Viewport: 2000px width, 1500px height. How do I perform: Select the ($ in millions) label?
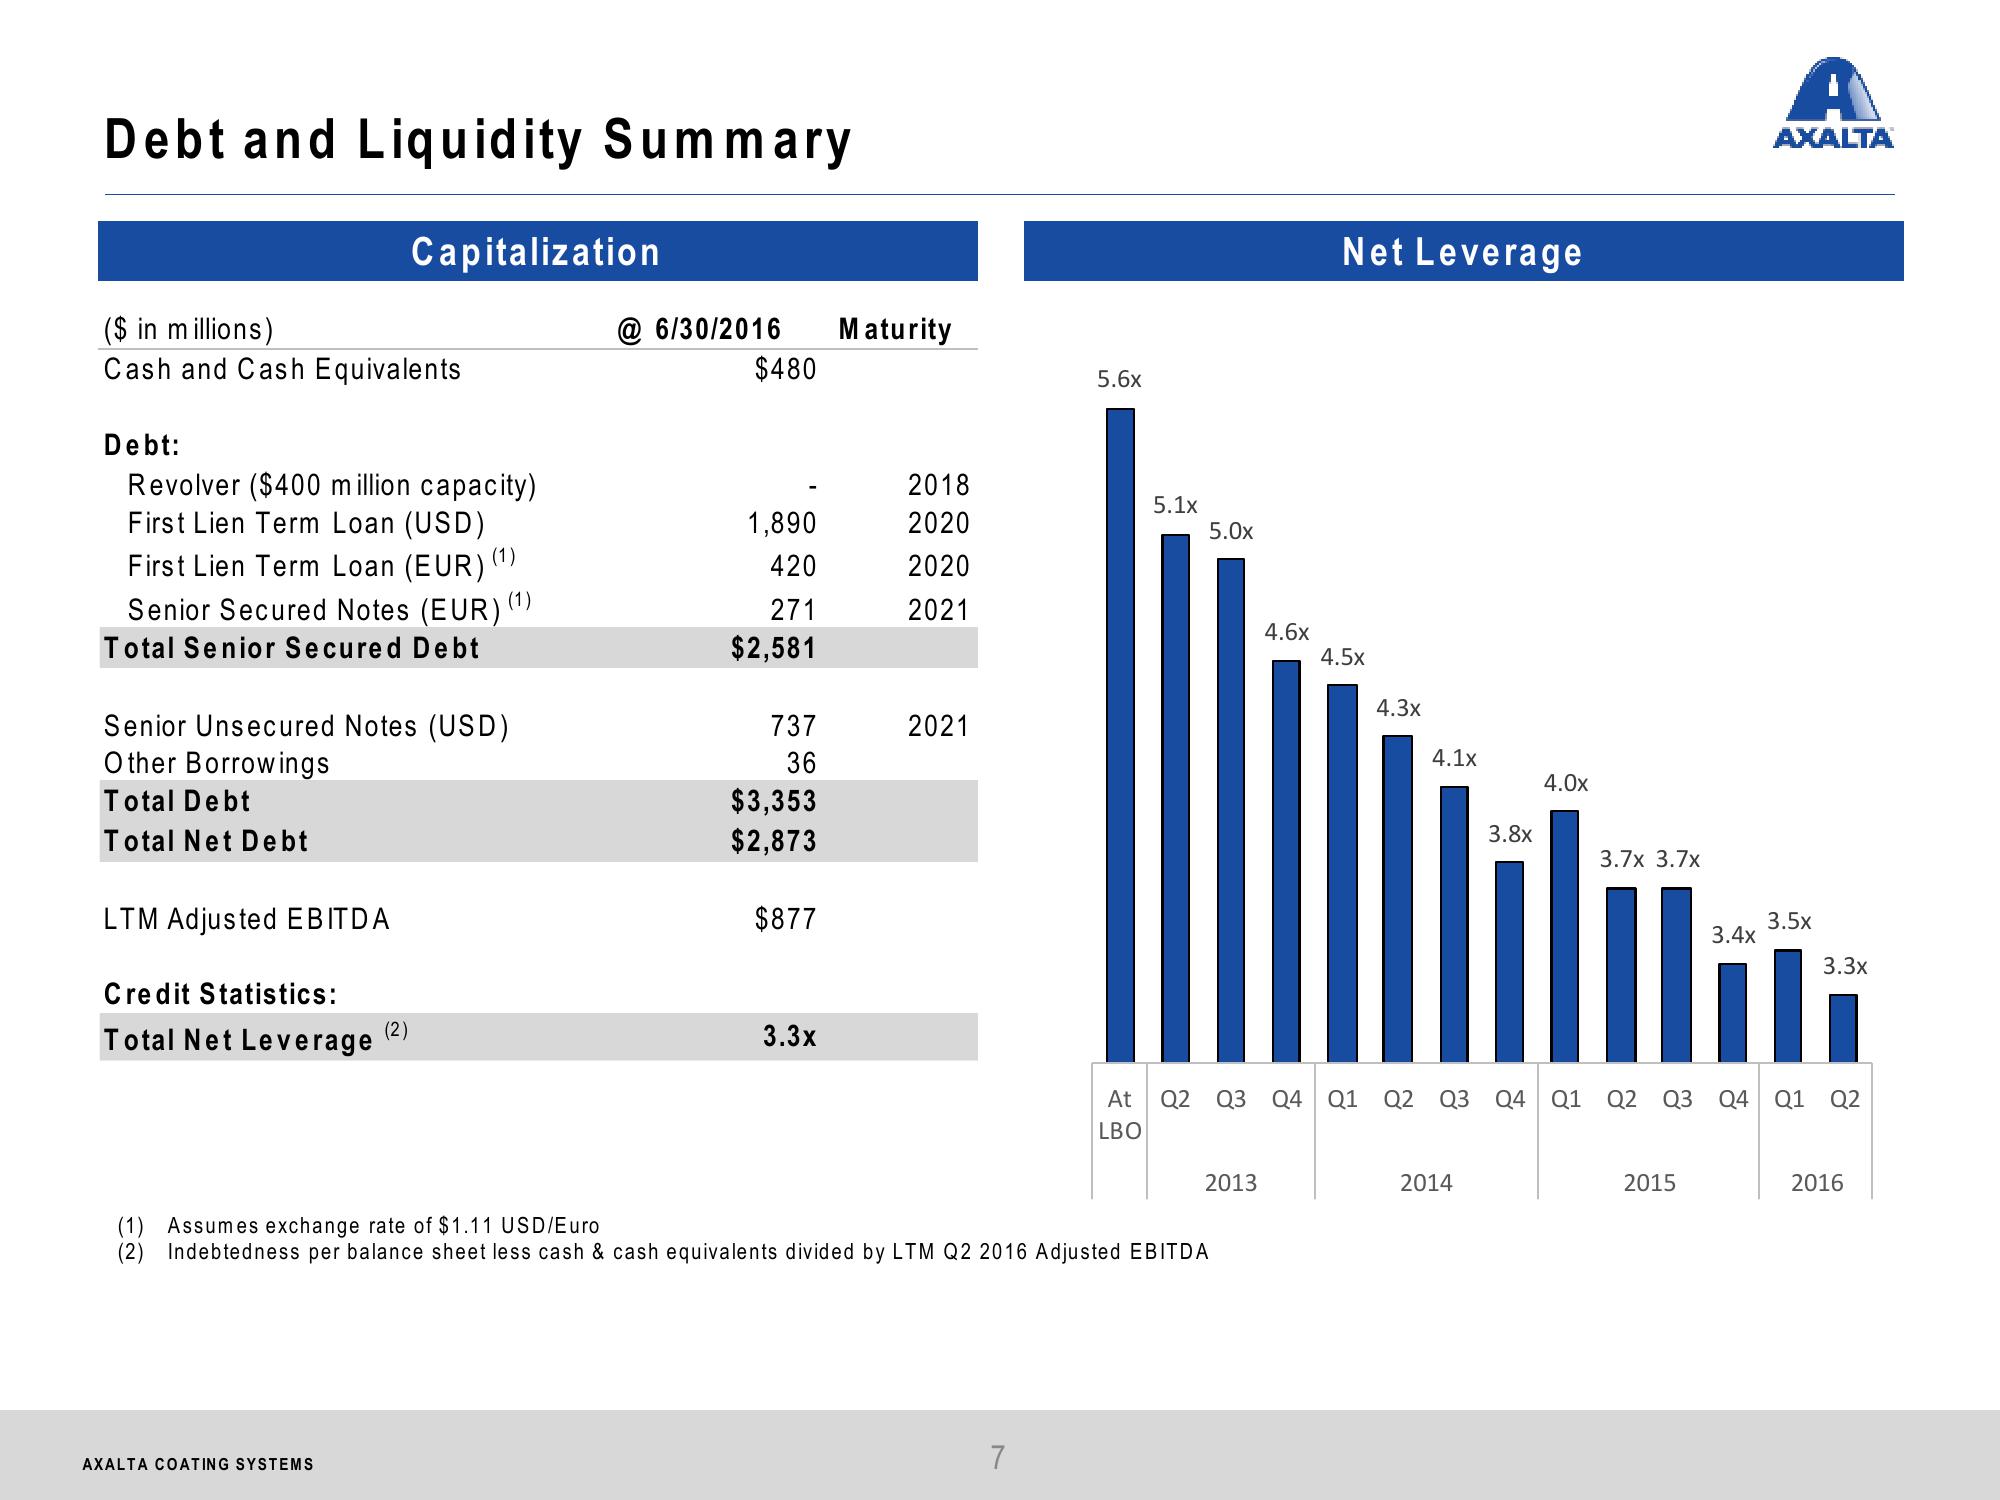click(189, 329)
